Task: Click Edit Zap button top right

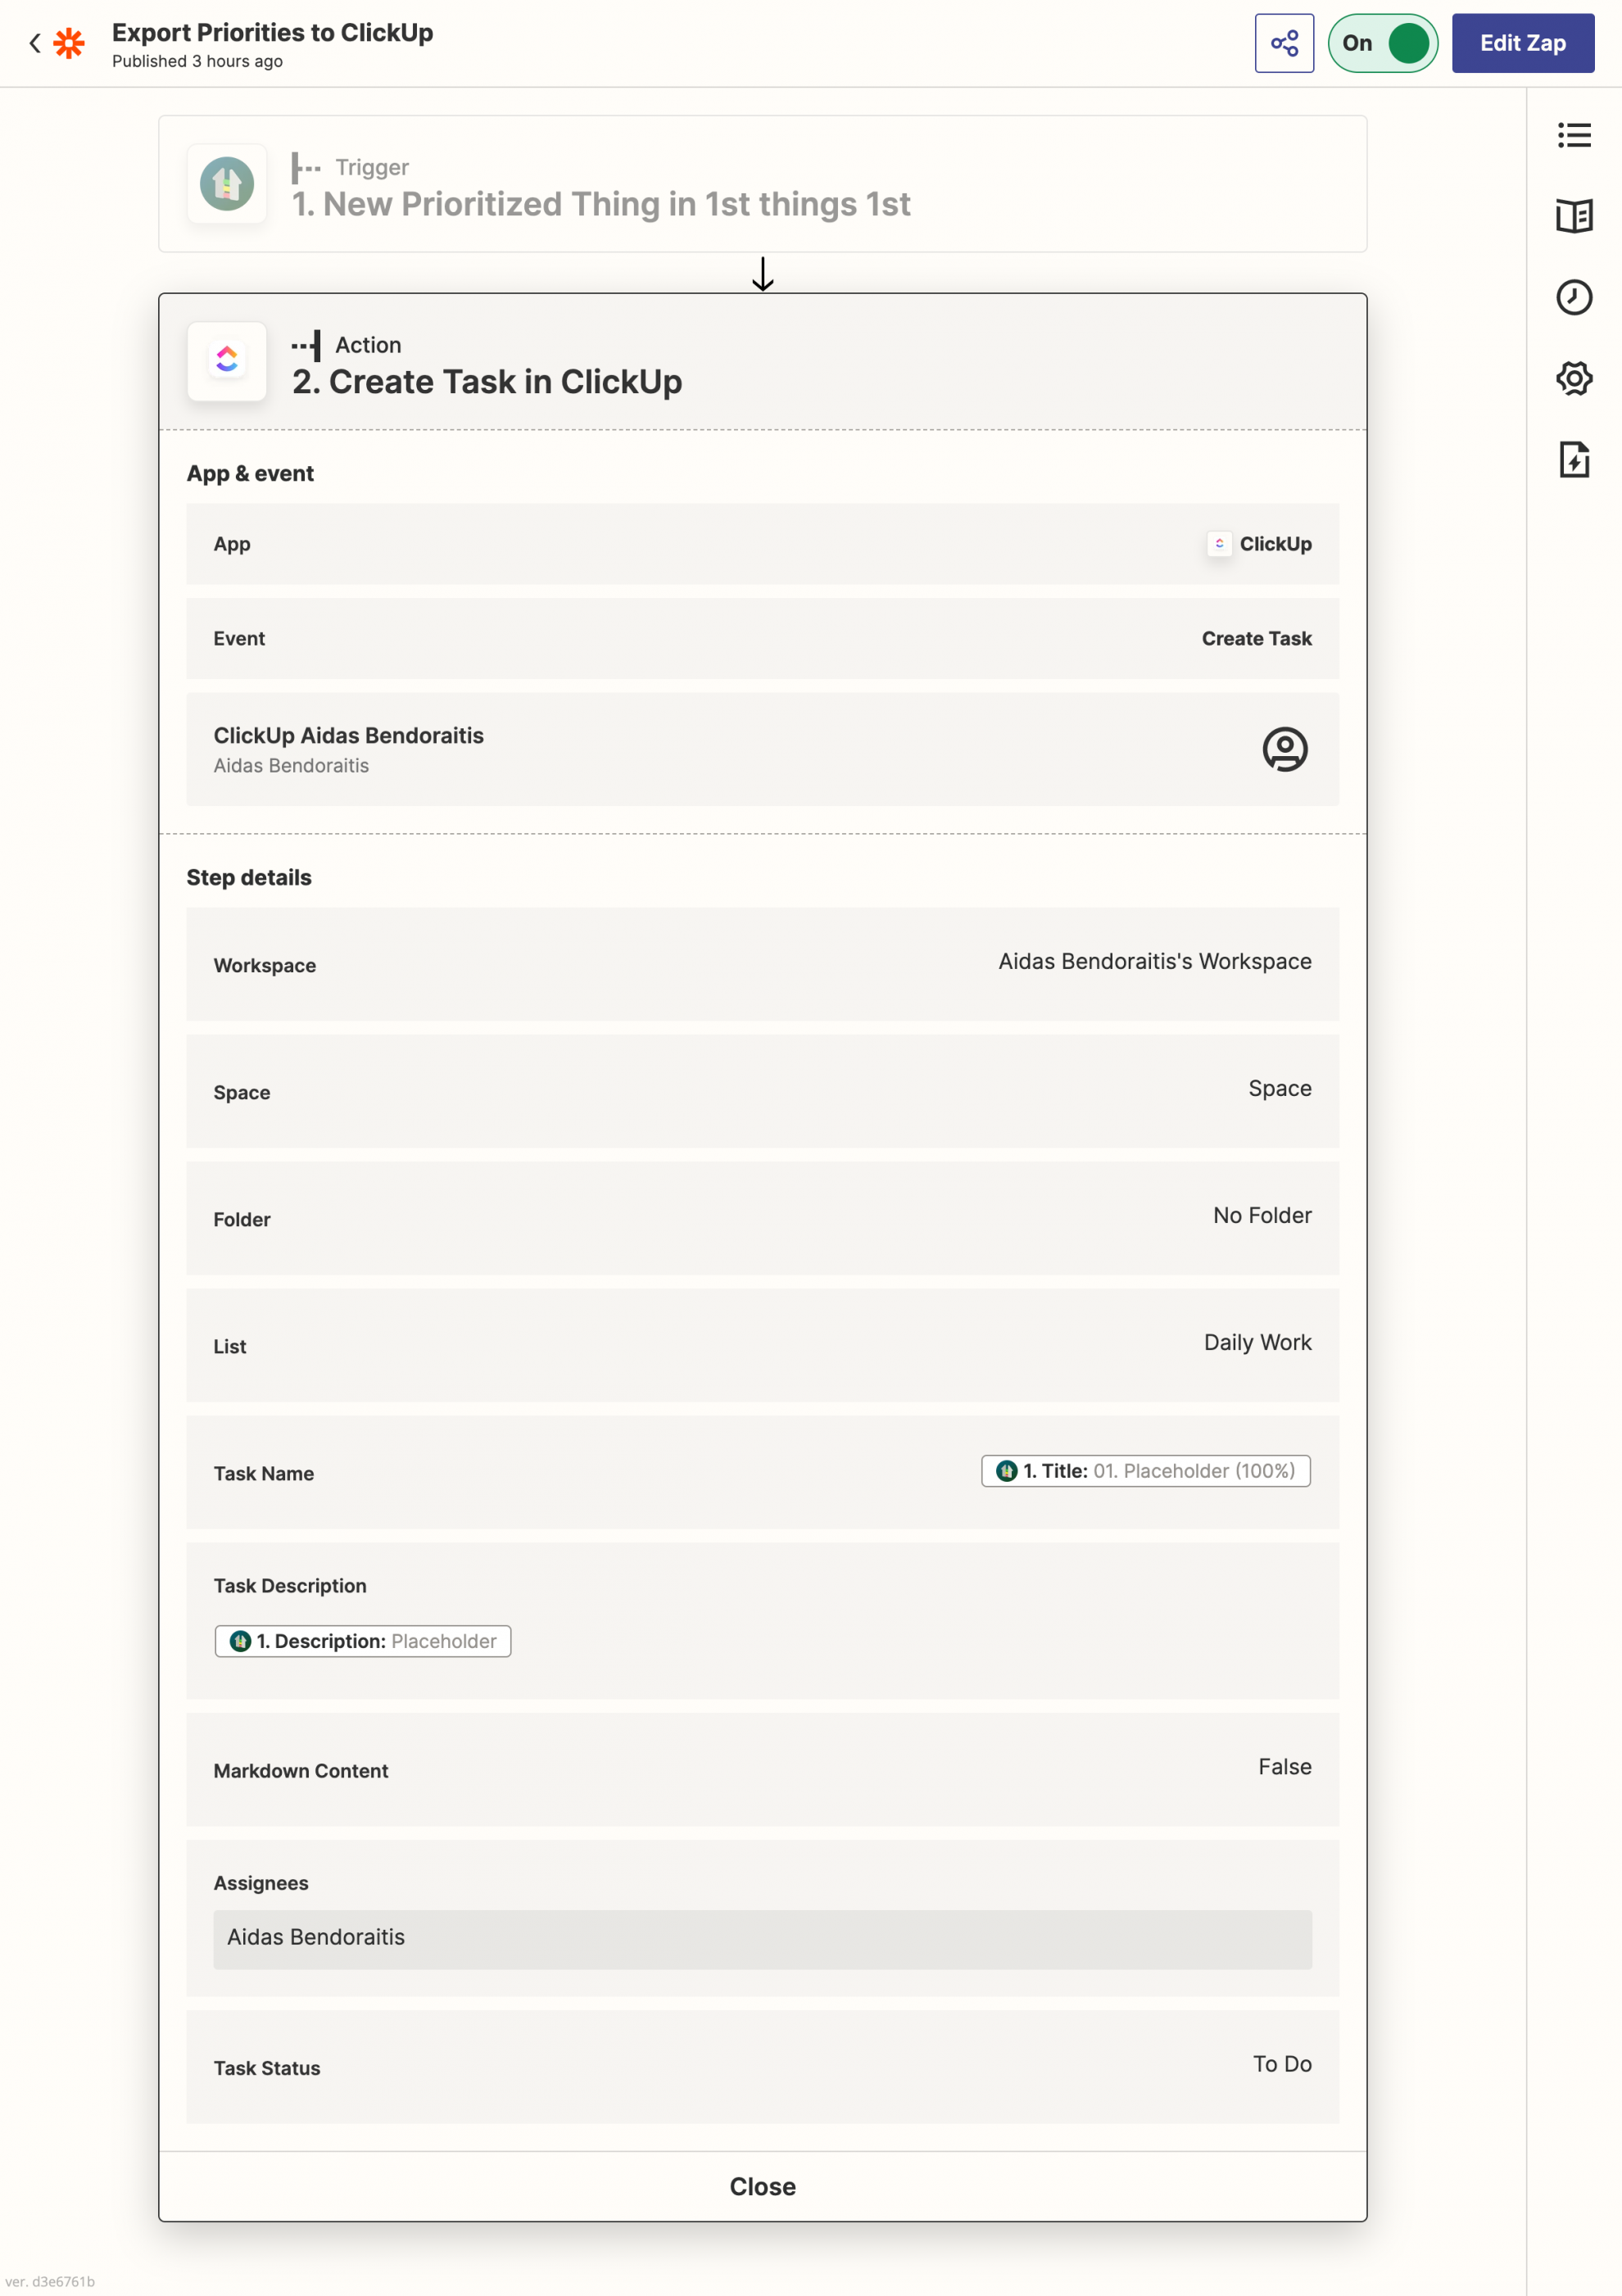Action: pyautogui.click(x=1520, y=42)
